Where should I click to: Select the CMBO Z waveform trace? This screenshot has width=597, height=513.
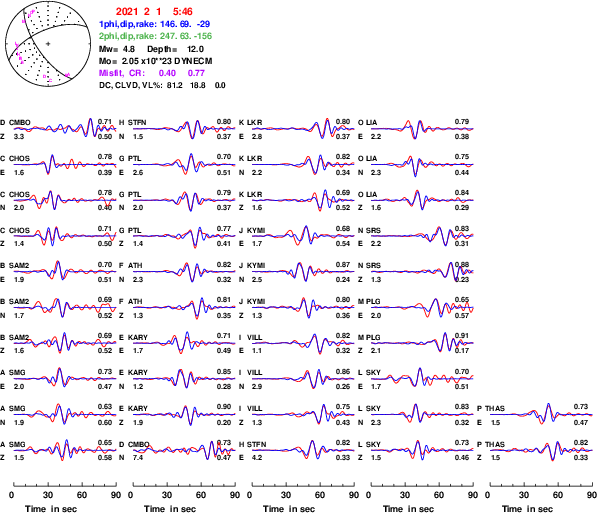[x=65, y=128]
